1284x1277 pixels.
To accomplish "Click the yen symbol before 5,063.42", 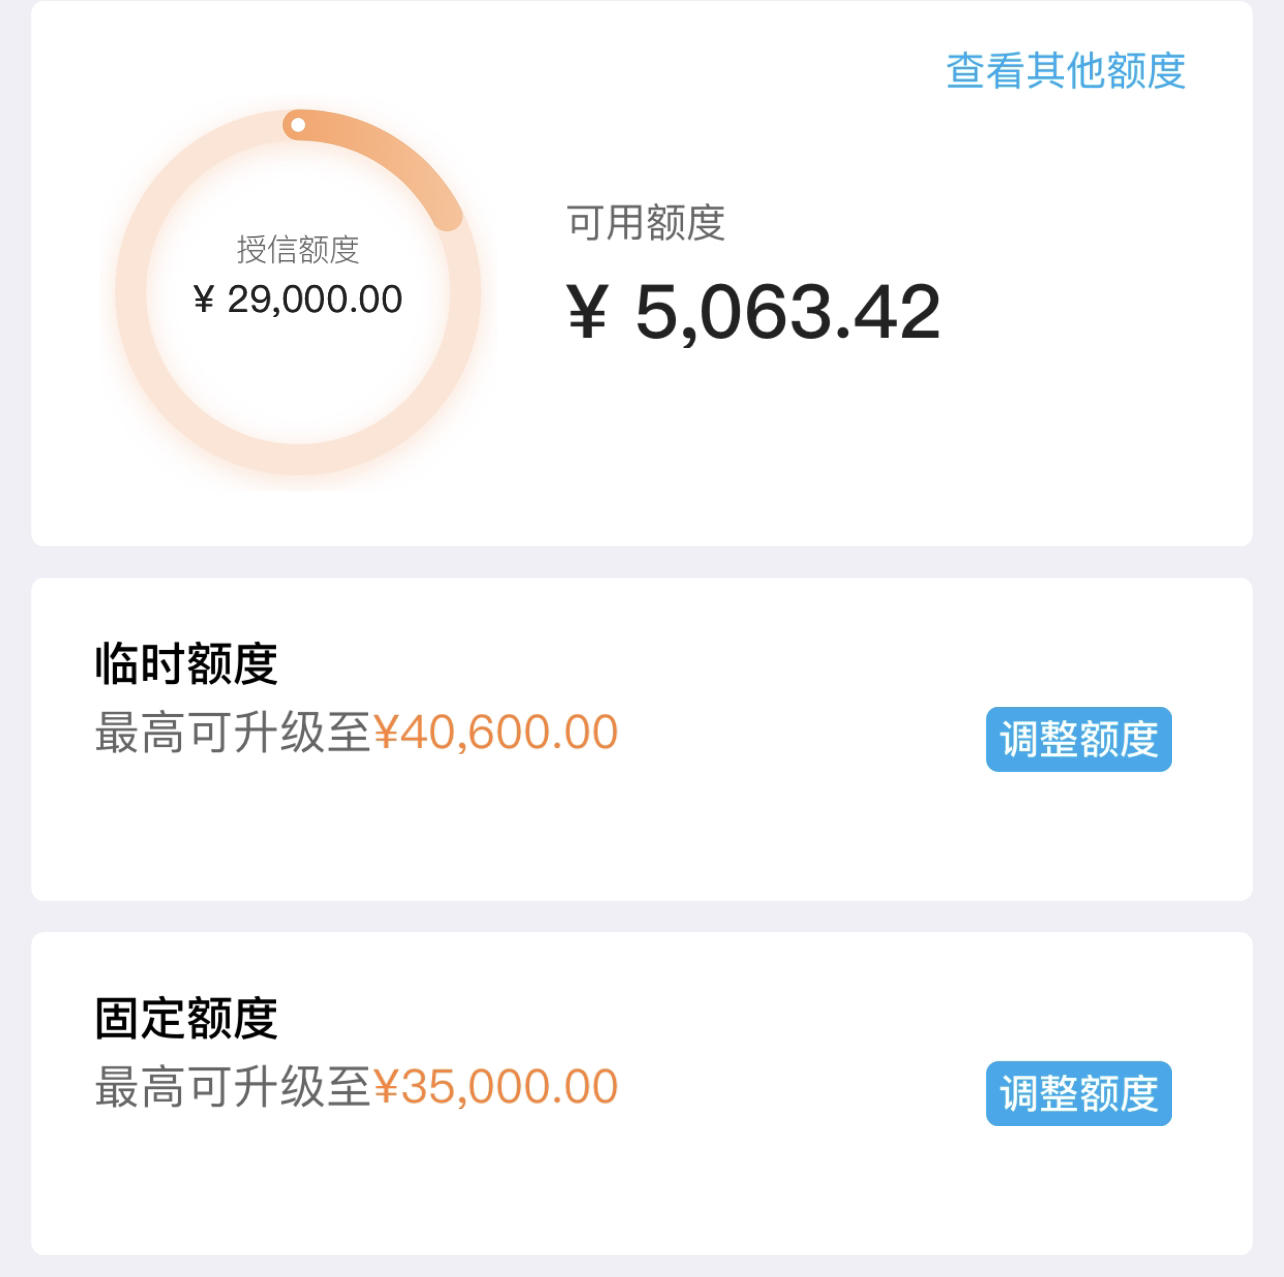I will [587, 312].
